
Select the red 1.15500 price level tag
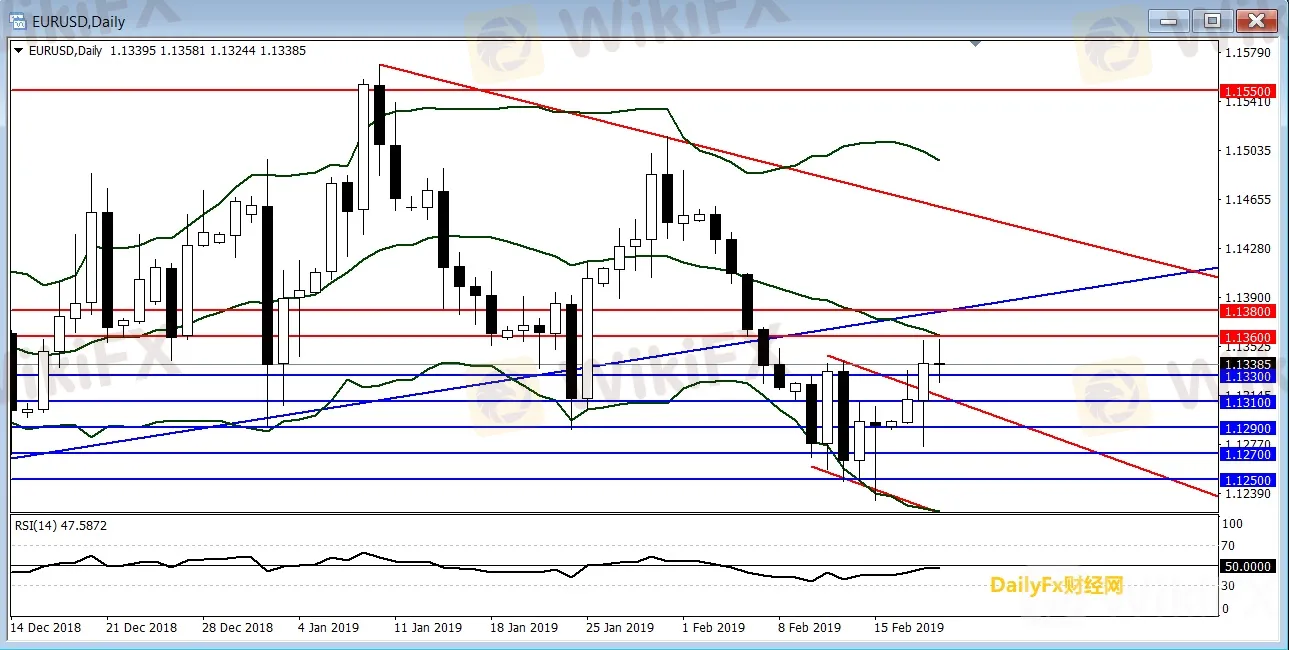1247,90
